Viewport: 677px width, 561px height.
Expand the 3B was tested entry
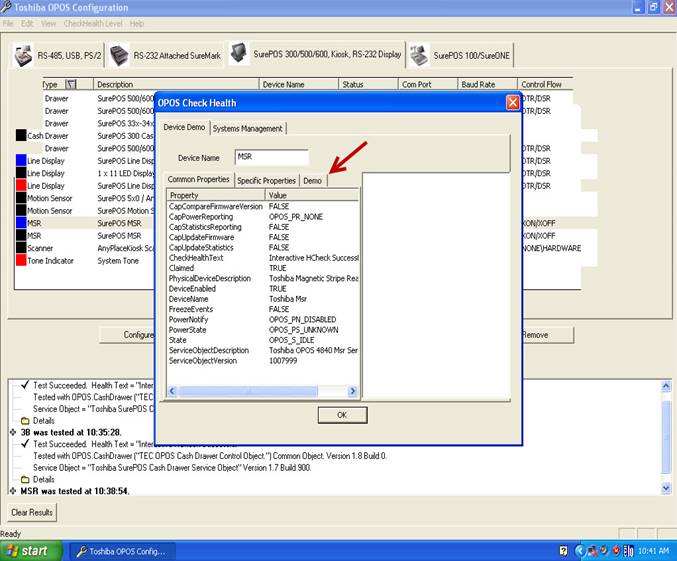pos(12,432)
